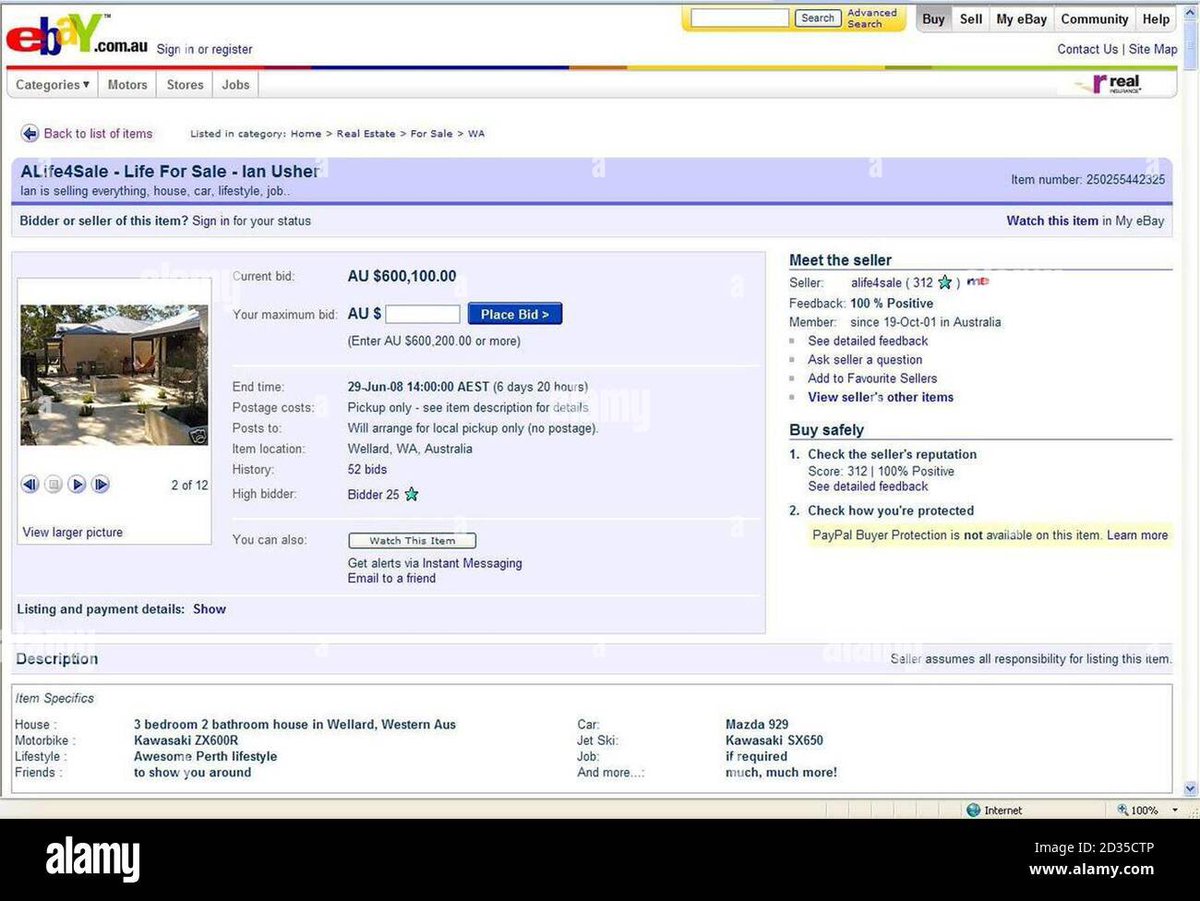Click the 'Item number: 250255442325' text
Image resolution: width=1200 pixels, height=901 pixels.
click(1088, 180)
